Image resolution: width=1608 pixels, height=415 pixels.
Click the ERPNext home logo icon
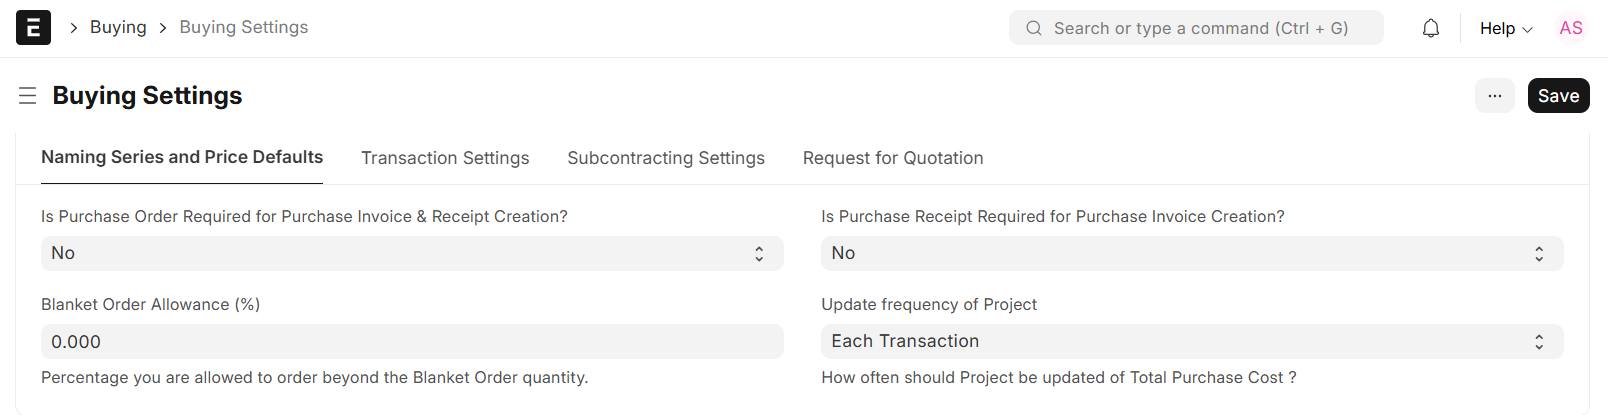tap(33, 28)
